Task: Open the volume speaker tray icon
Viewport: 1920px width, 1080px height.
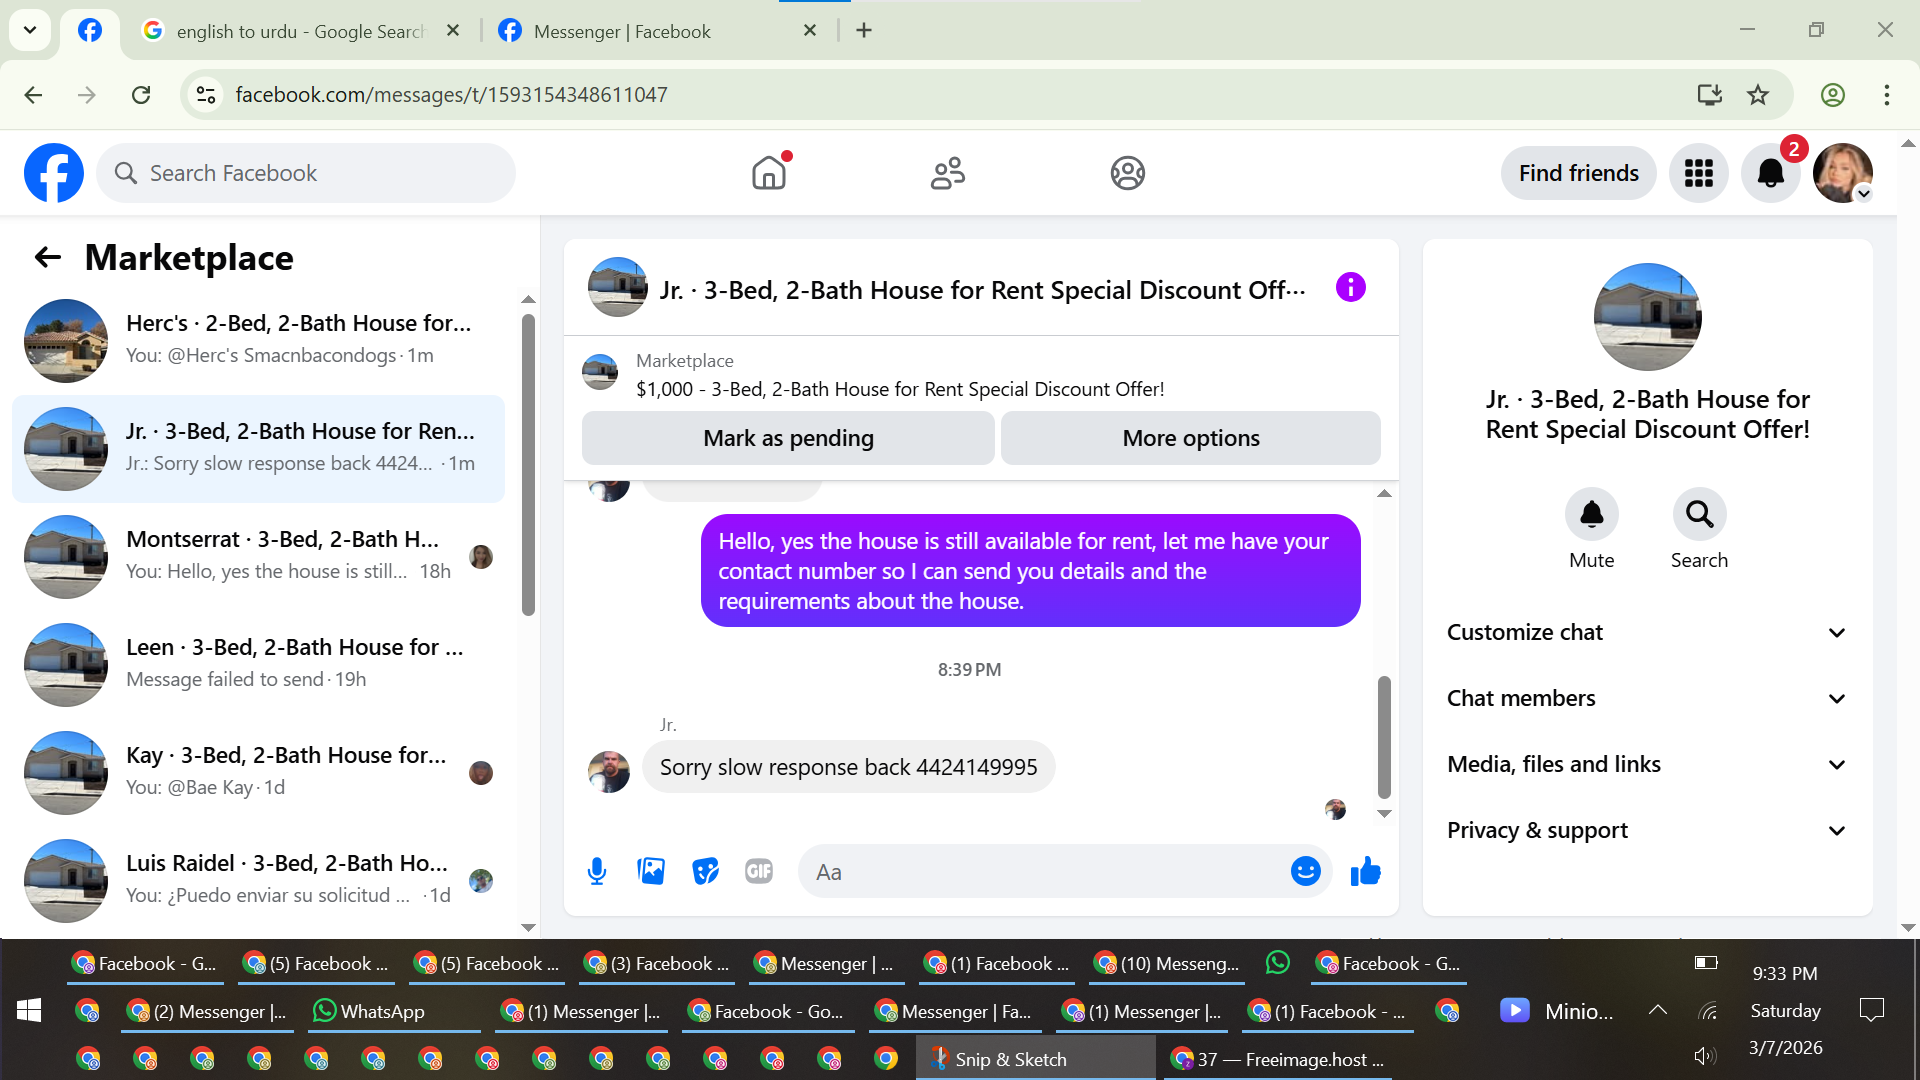Action: point(1704,1056)
